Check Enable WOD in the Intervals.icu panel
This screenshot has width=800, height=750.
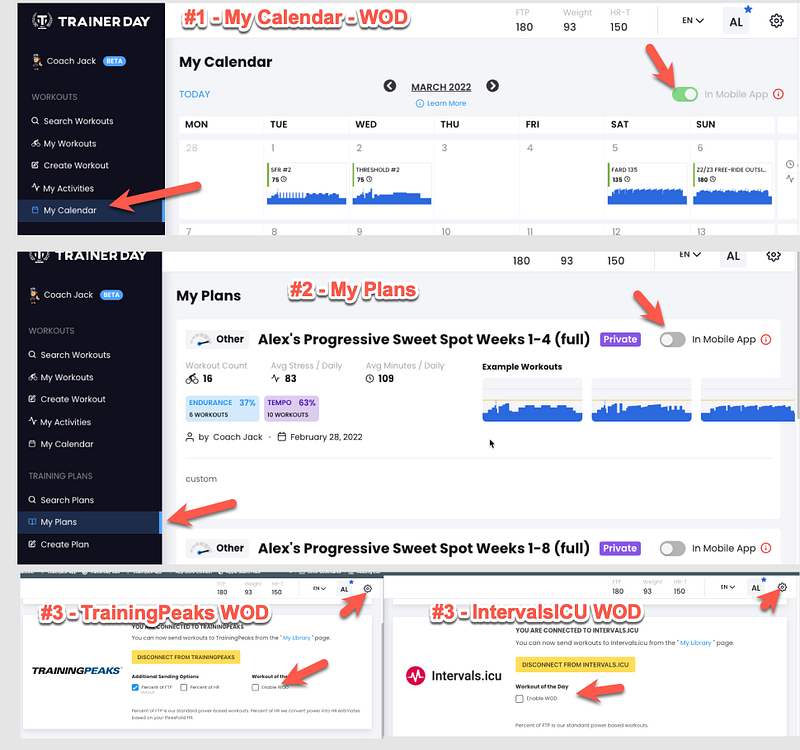coord(519,699)
